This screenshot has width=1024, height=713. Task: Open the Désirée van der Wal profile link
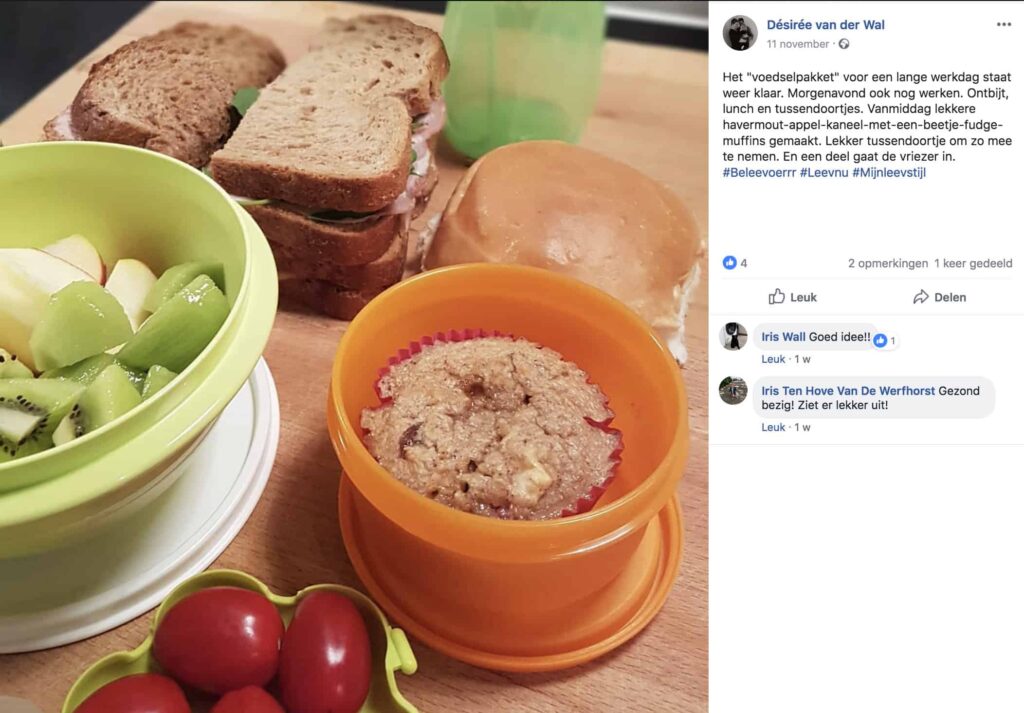(x=825, y=25)
